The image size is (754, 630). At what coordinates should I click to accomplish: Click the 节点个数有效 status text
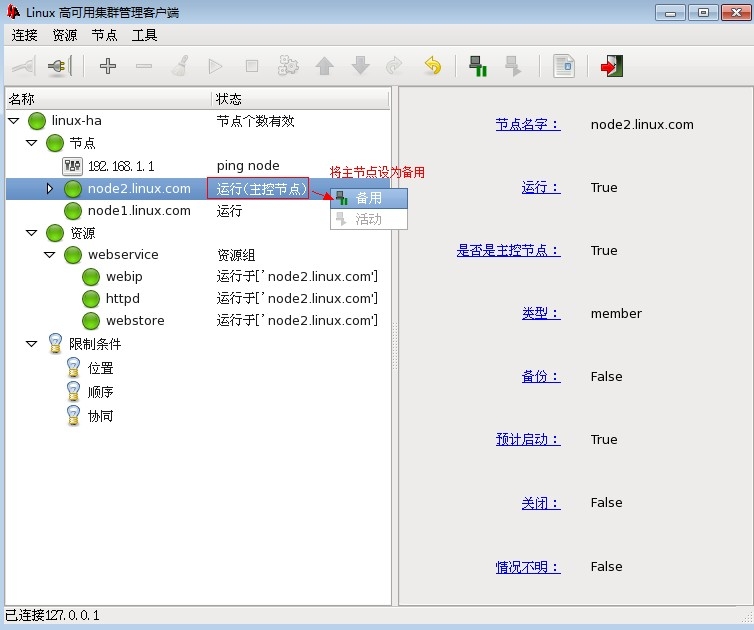tap(255, 121)
